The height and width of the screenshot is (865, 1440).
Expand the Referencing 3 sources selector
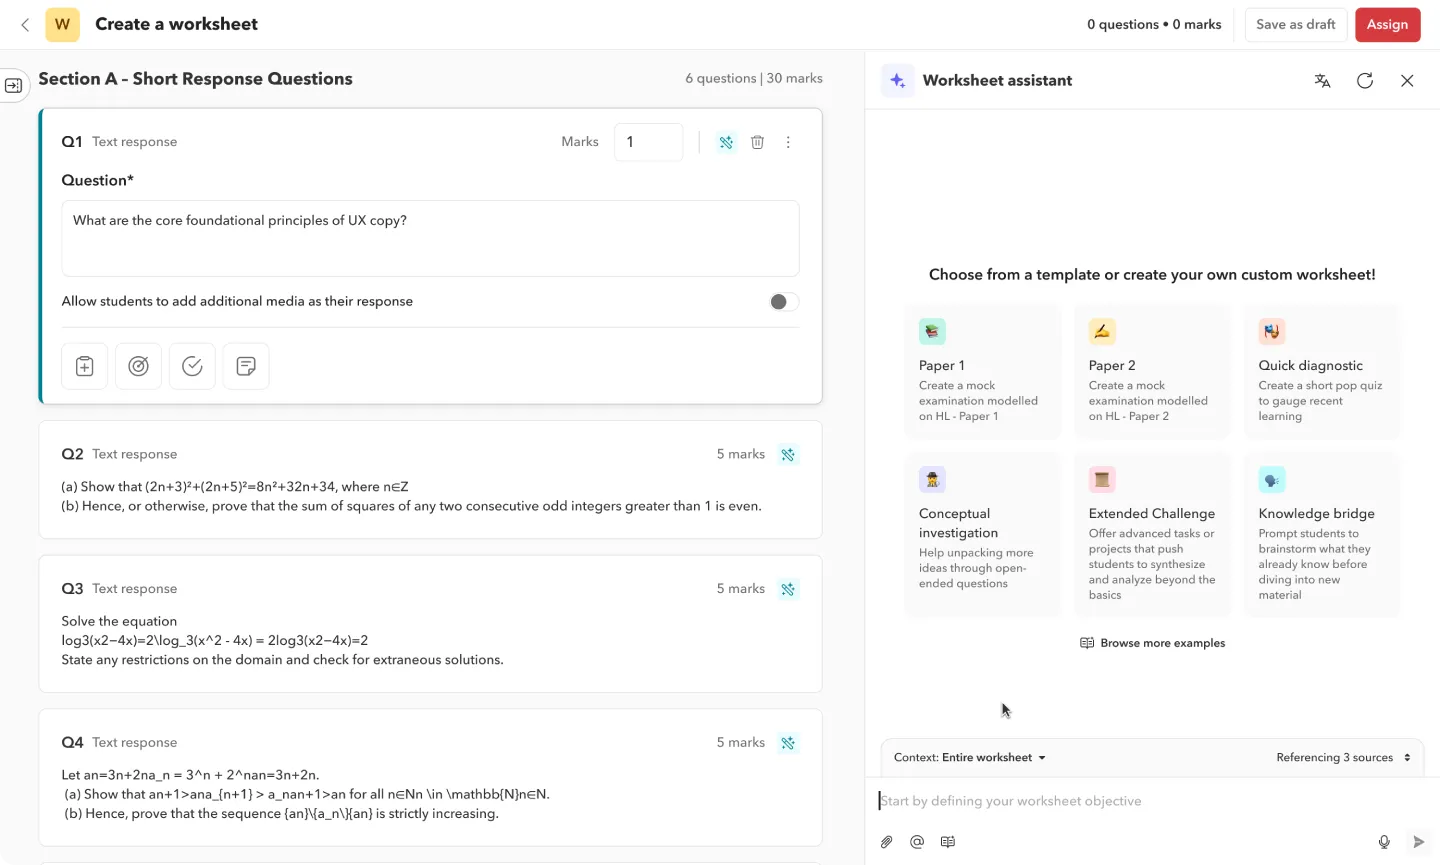(x=1344, y=757)
